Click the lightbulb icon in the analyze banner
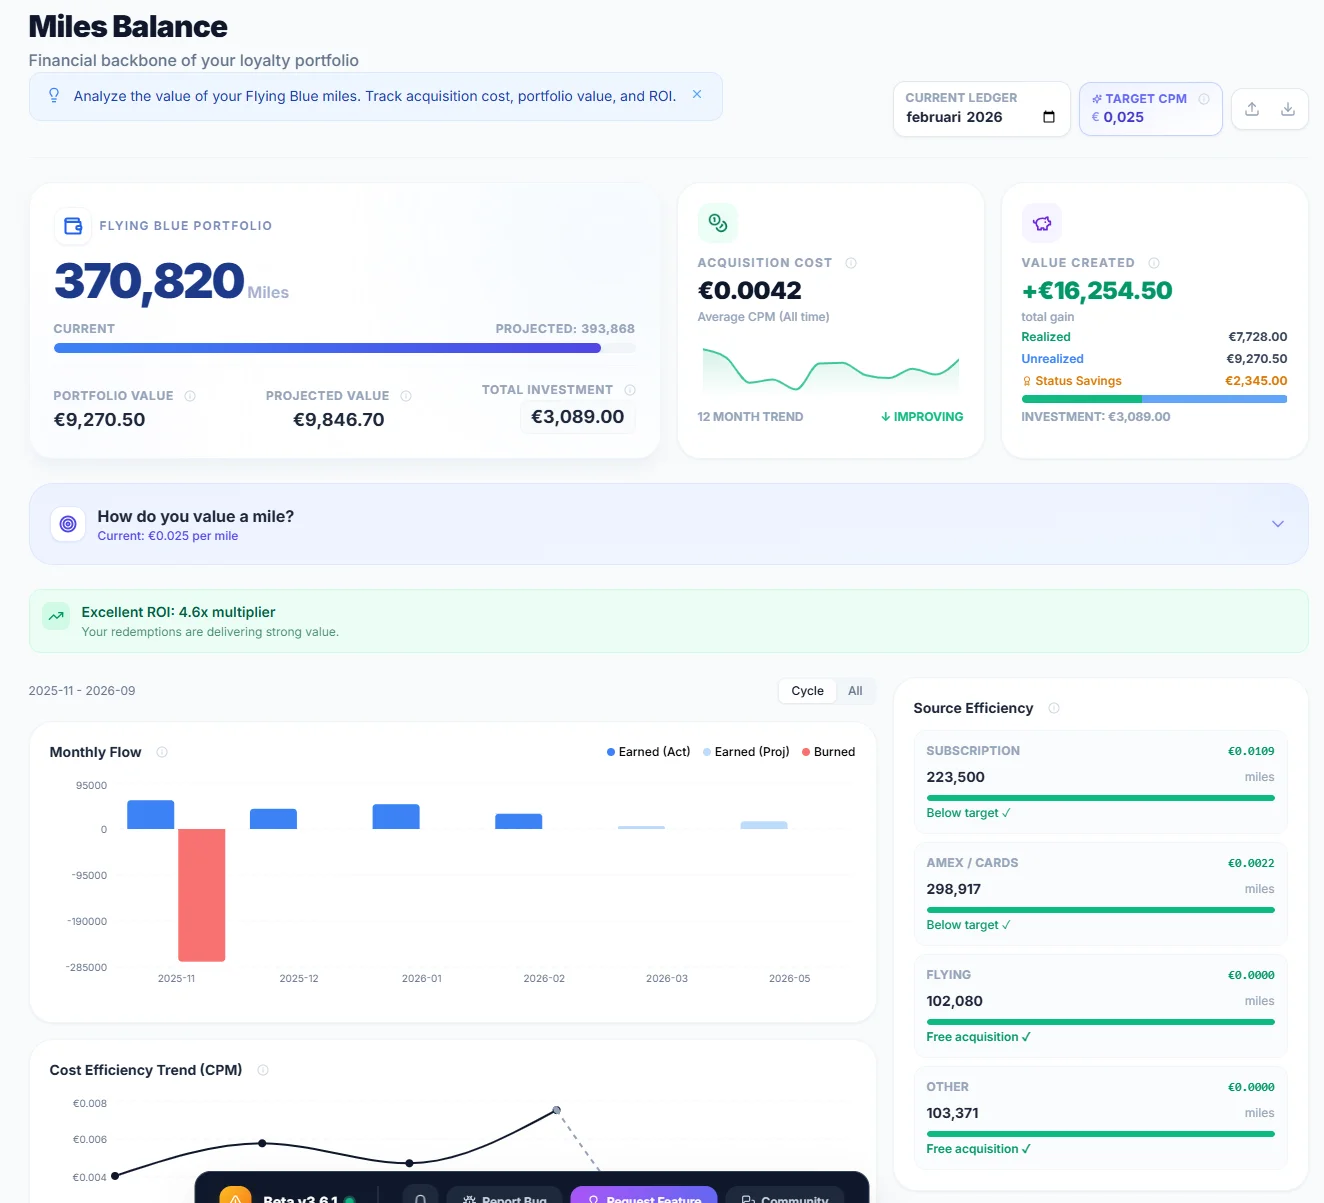This screenshot has height=1203, width=1324. pyautogui.click(x=54, y=95)
